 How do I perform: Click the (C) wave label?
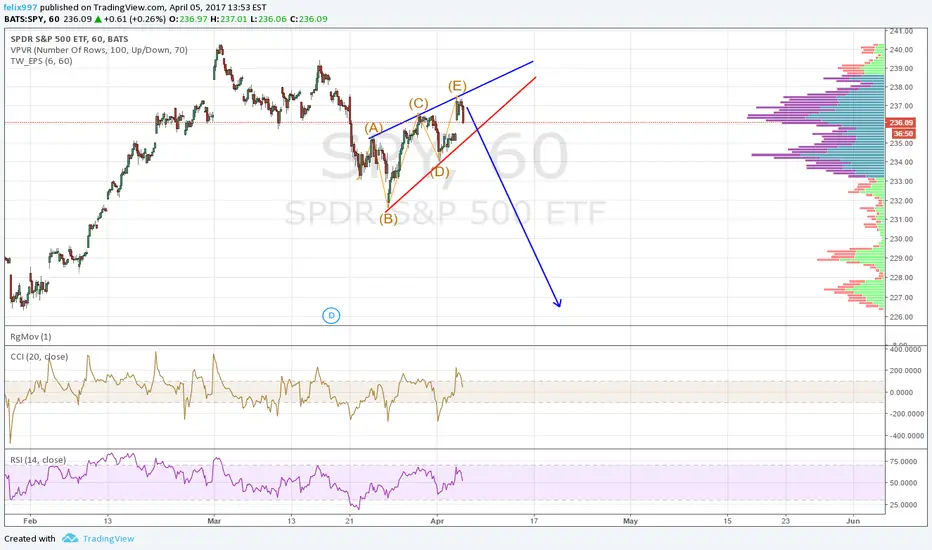click(418, 103)
